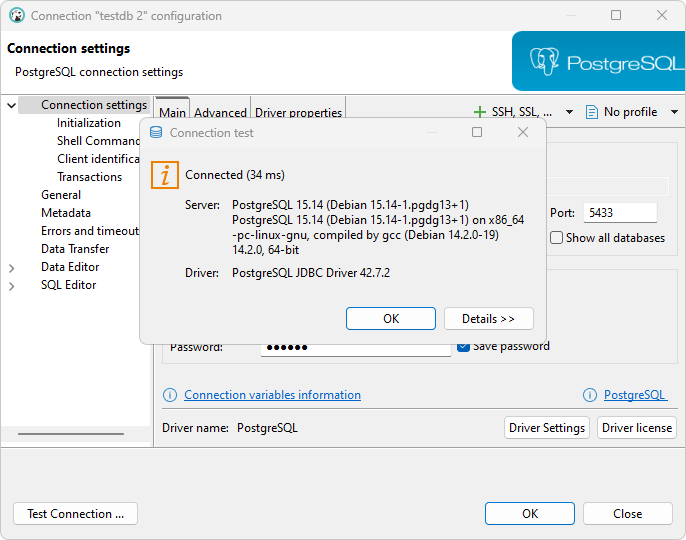Switch to the Driver properties tab
The width and height of the screenshot is (686, 540).
click(298, 113)
